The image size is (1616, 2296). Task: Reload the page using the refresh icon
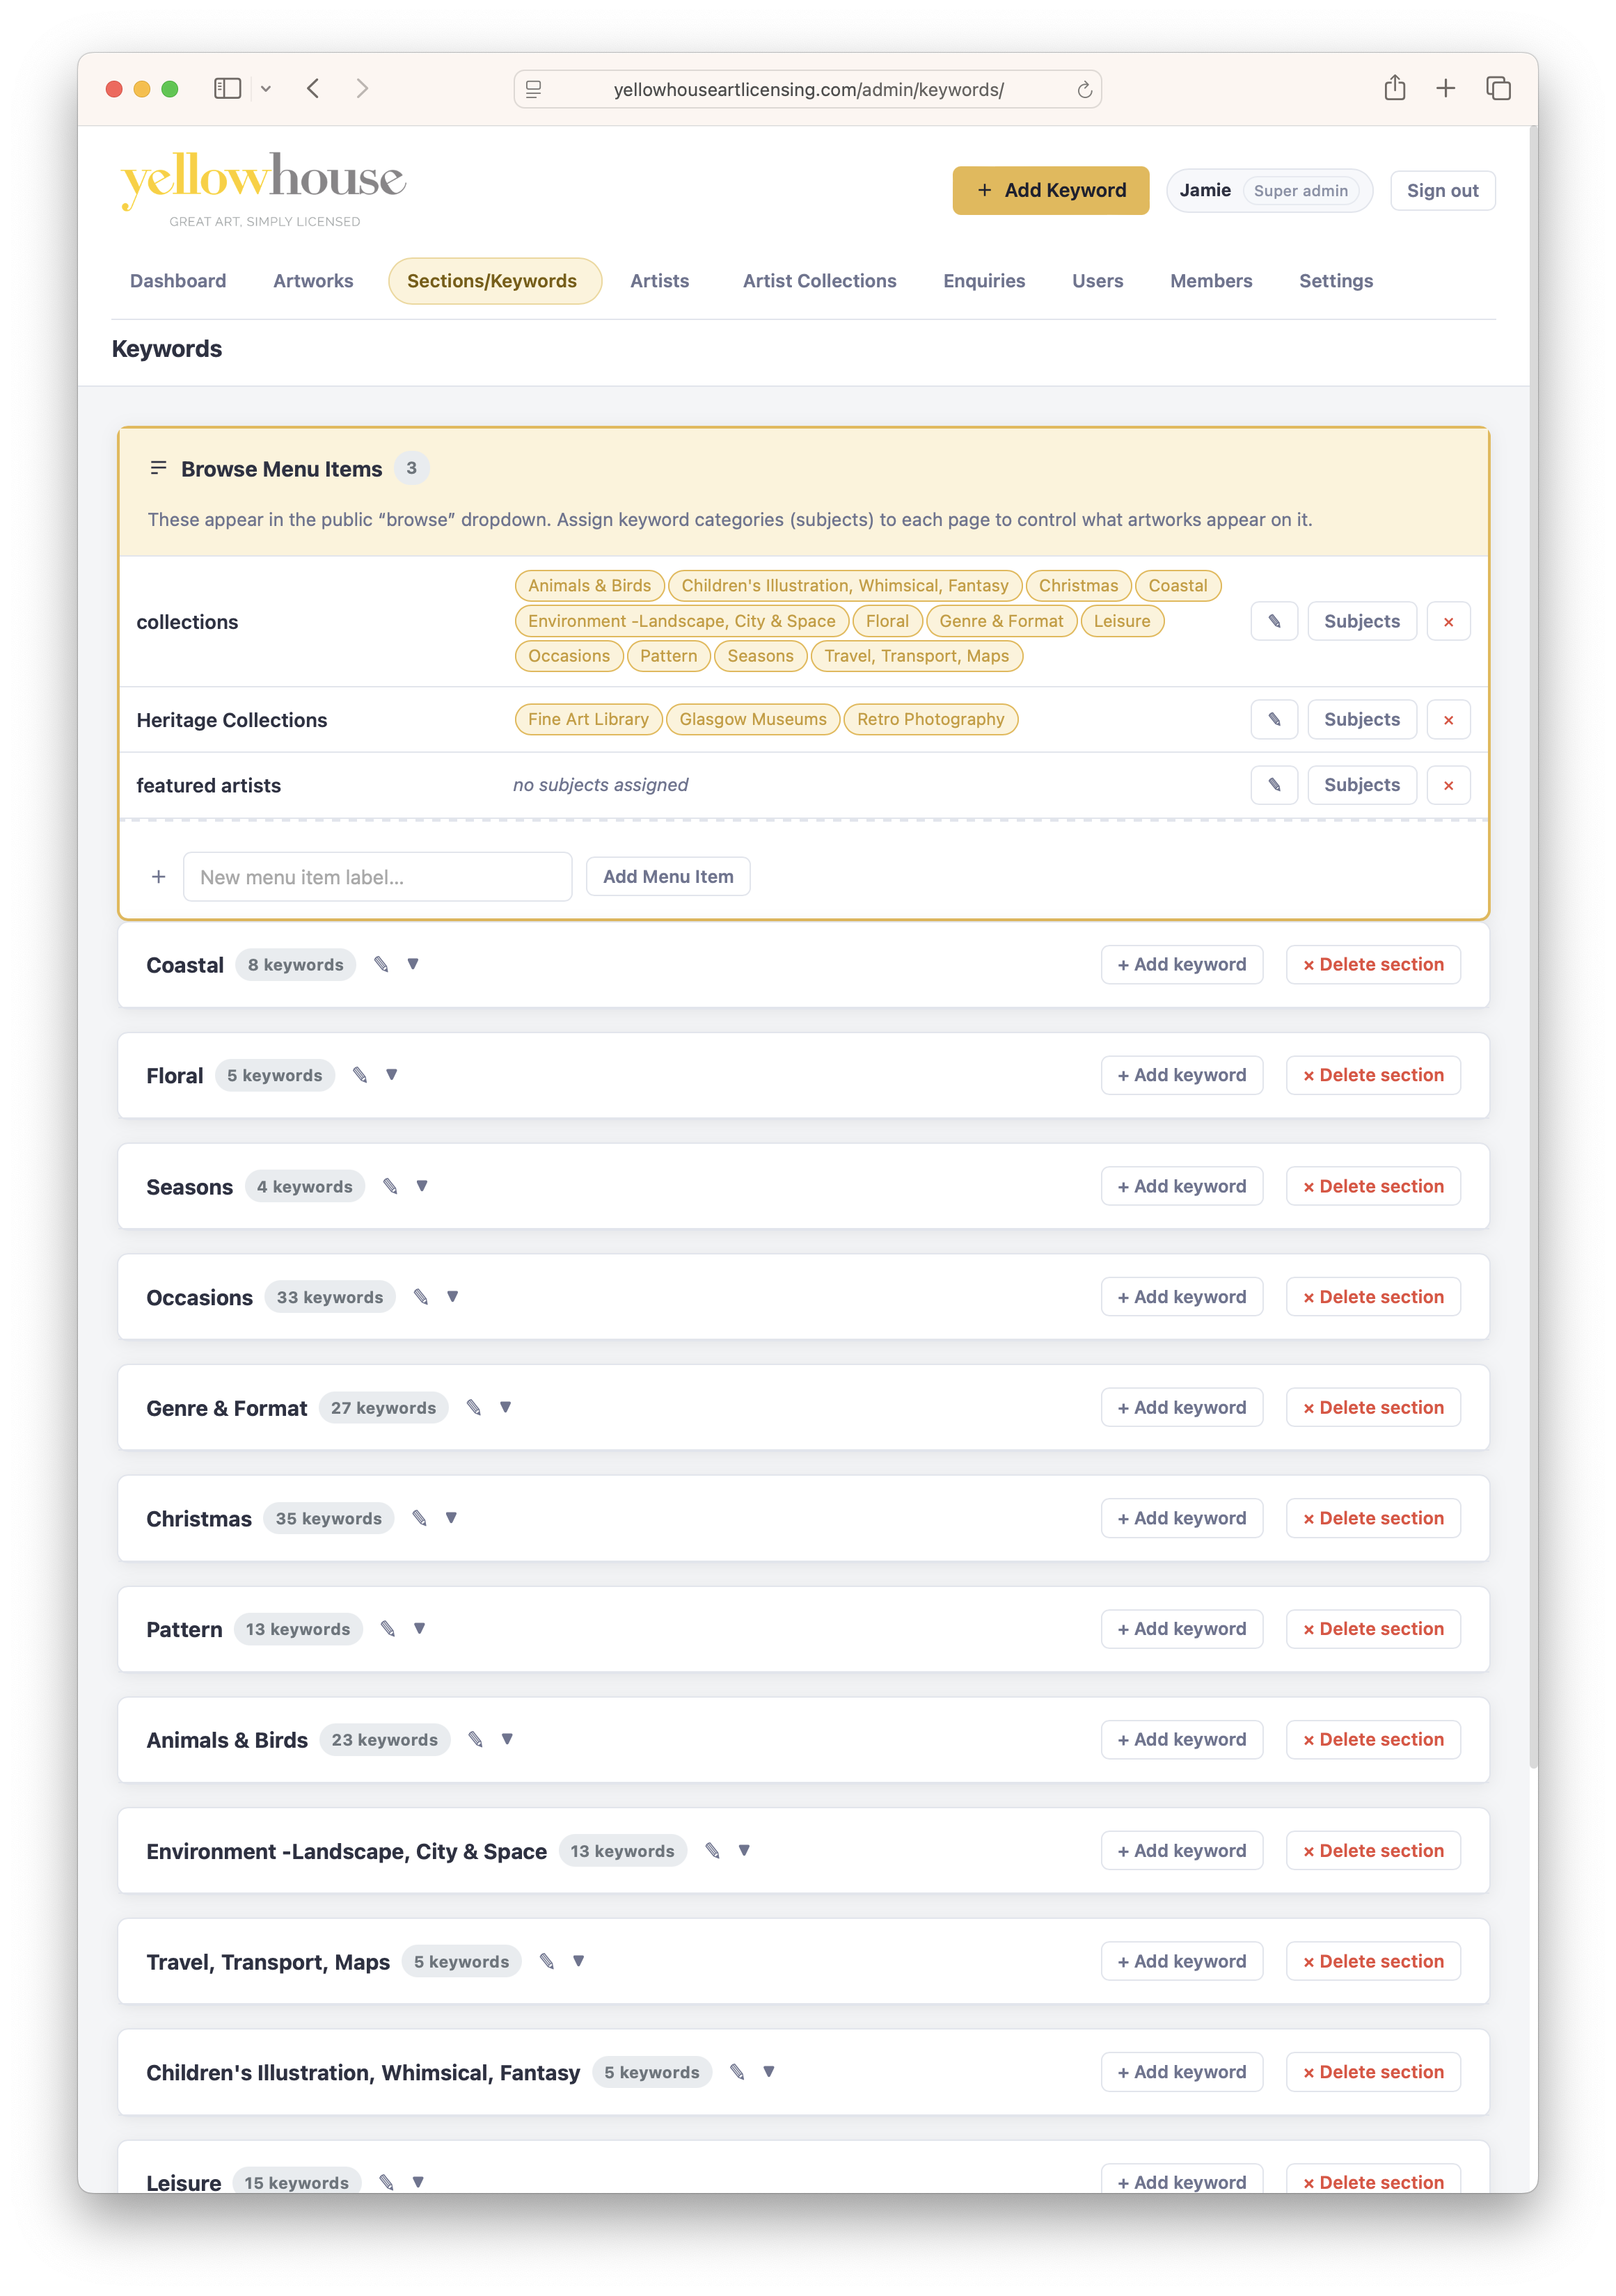(x=1084, y=90)
